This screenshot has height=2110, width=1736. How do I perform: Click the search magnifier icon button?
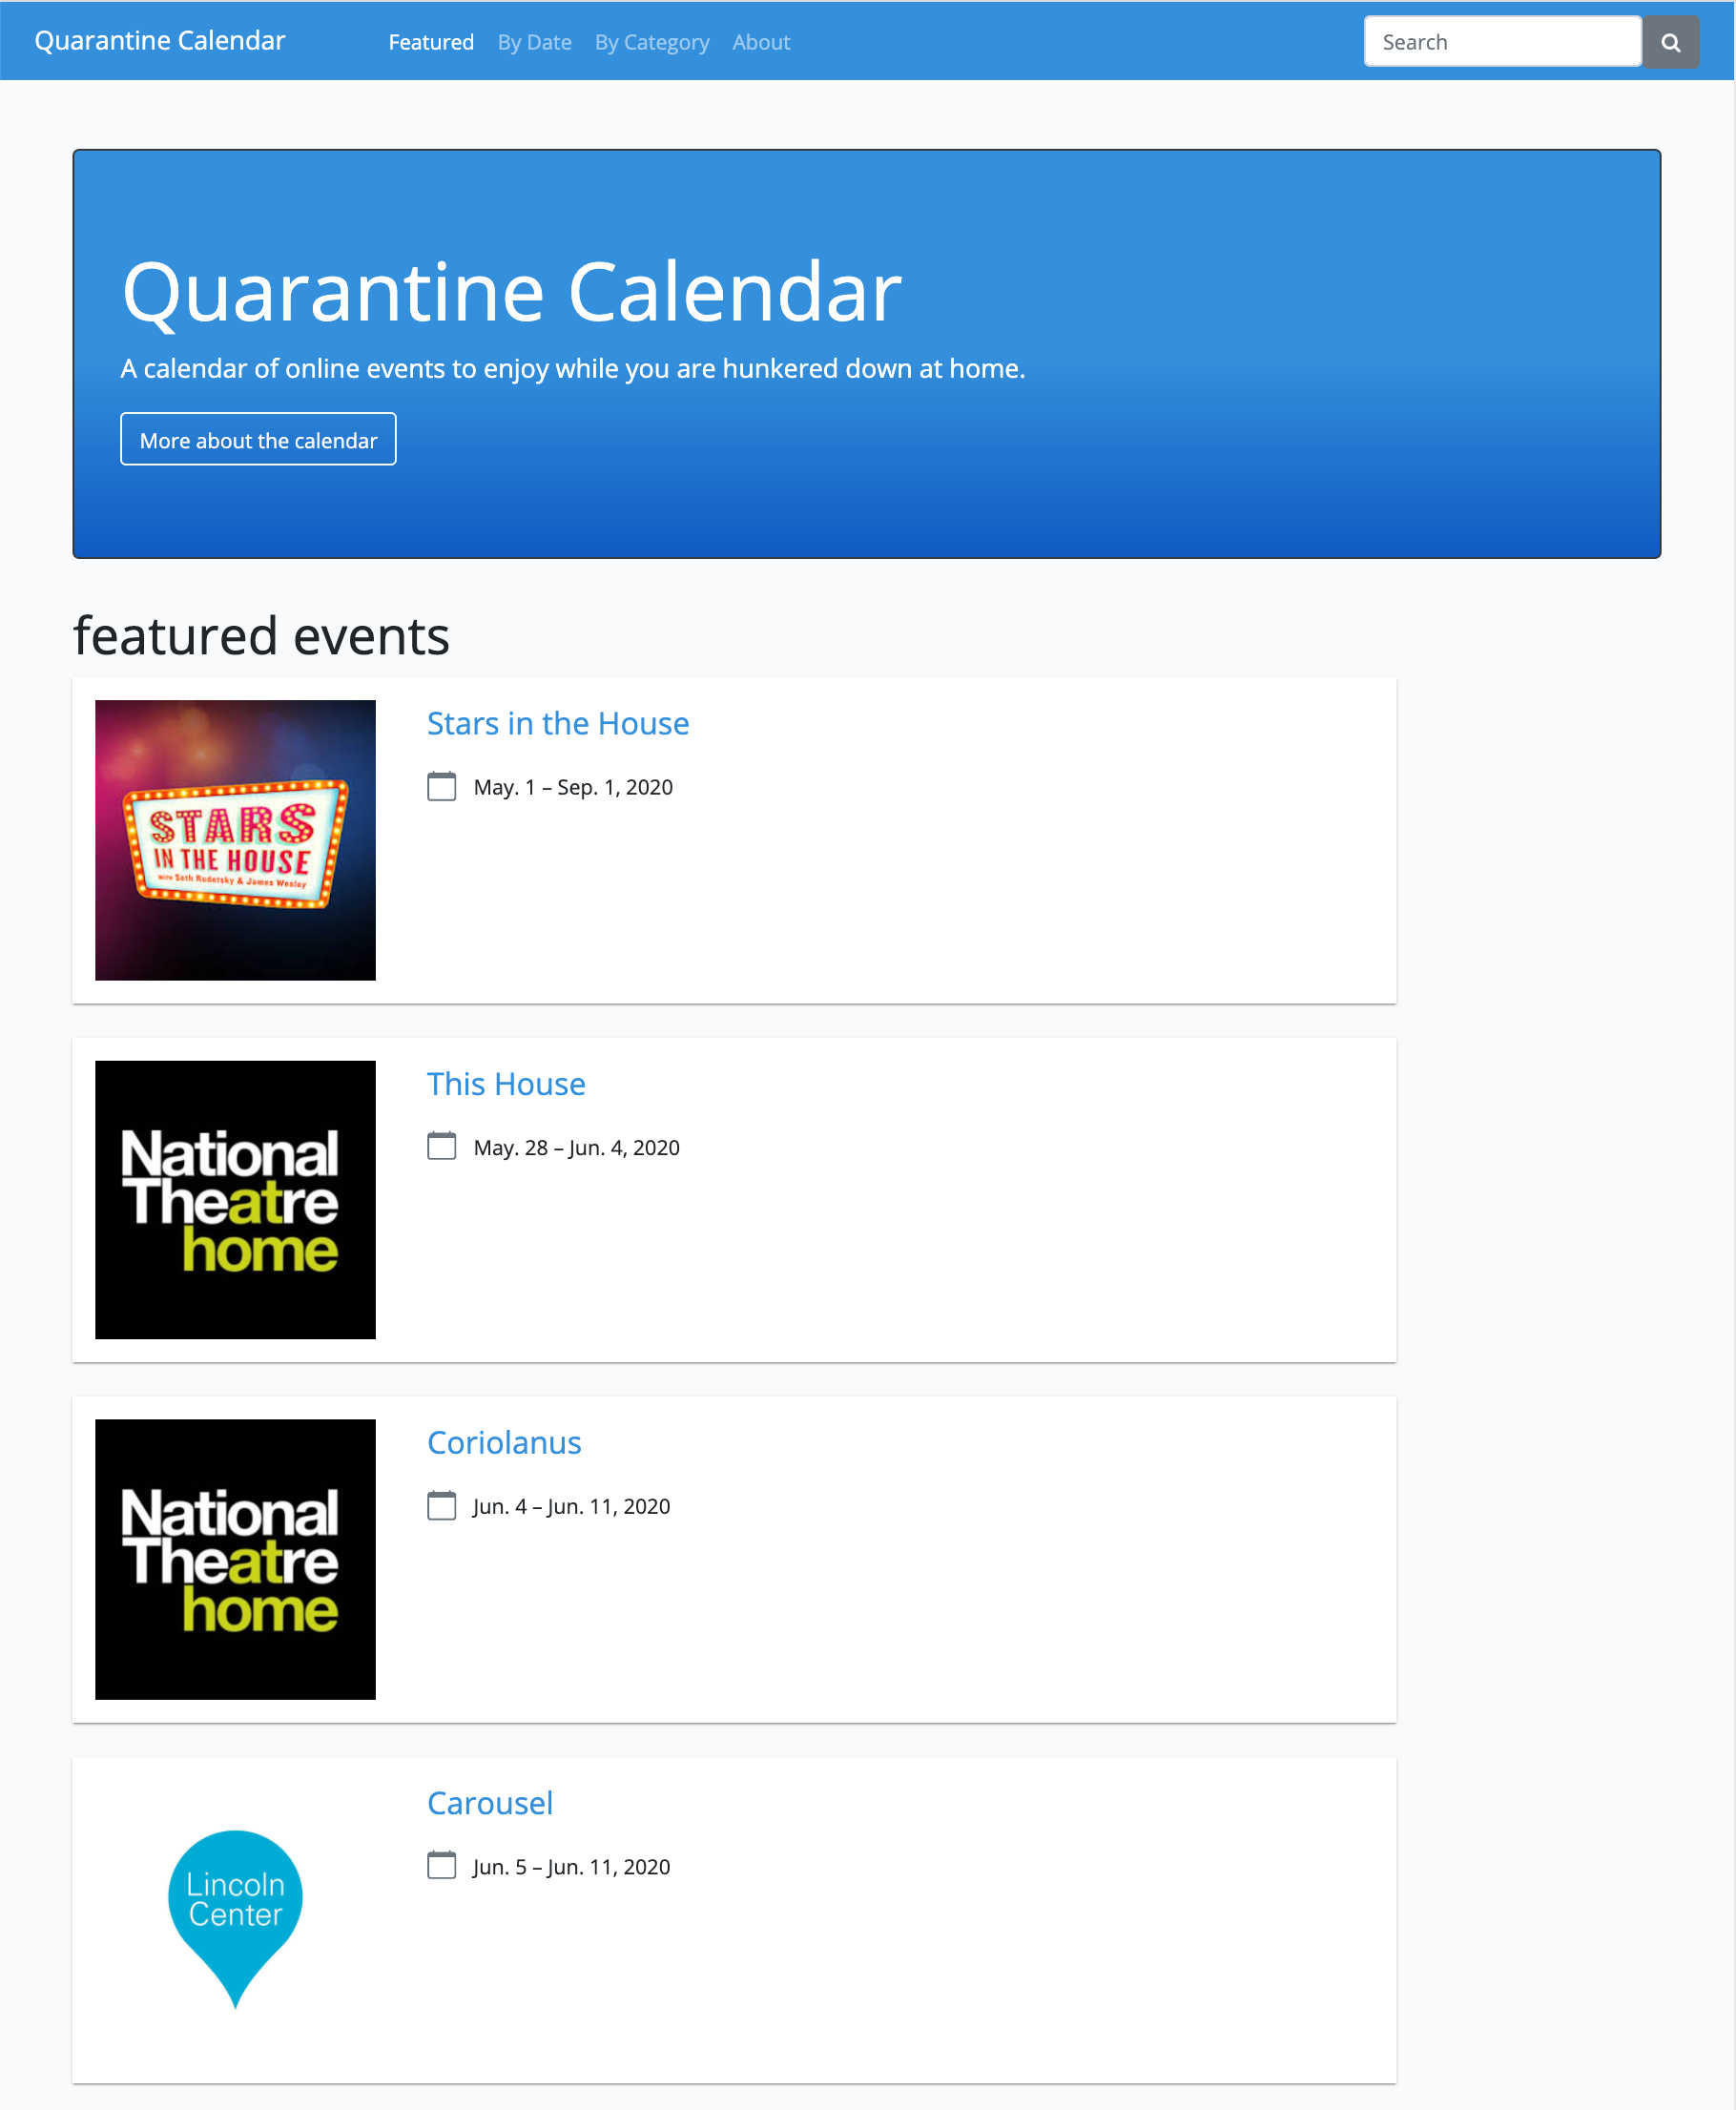click(1670, 42)
